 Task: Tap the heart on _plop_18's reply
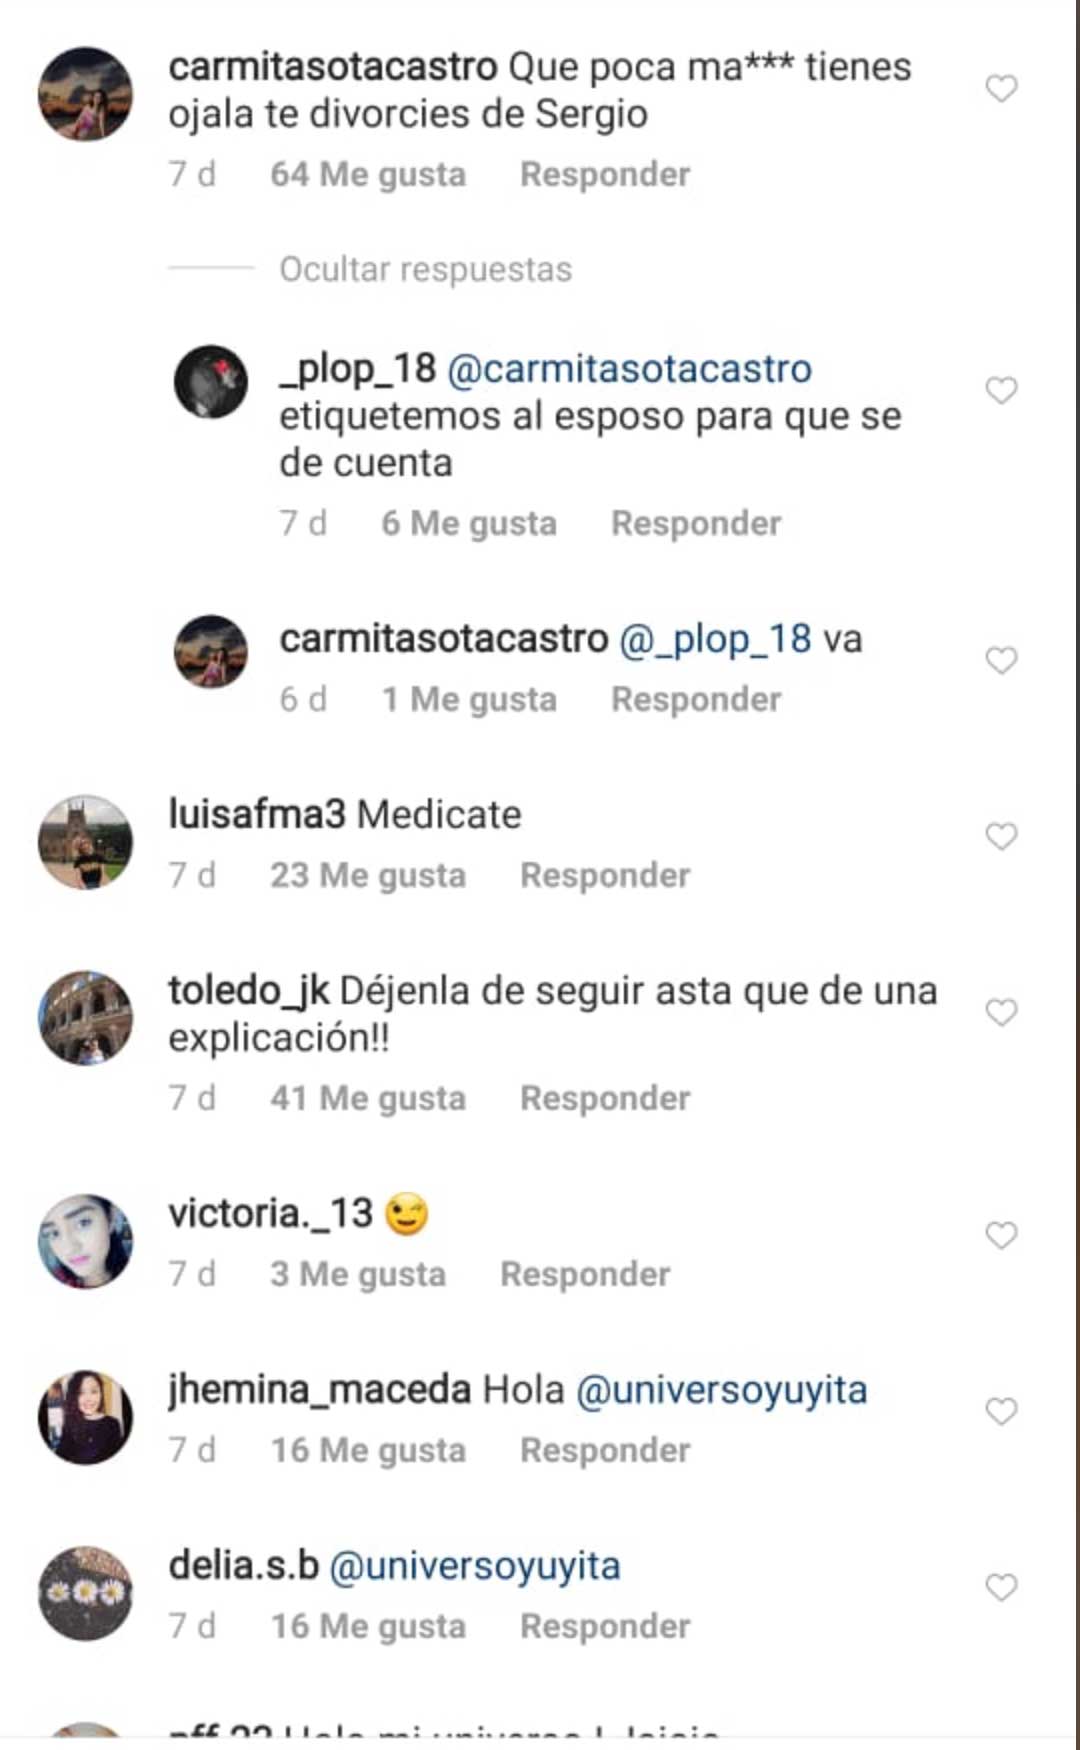1001,390
